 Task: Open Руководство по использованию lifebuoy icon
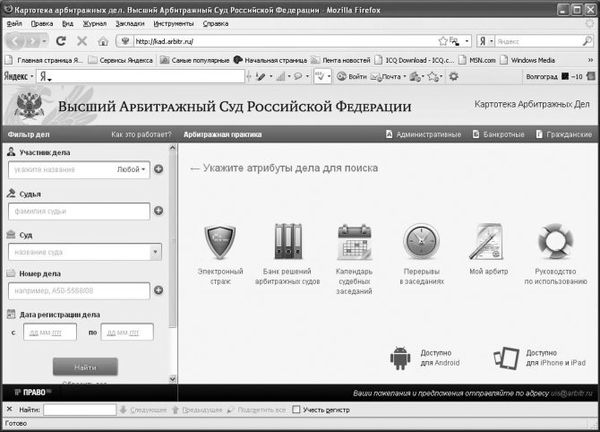(555, 241)
